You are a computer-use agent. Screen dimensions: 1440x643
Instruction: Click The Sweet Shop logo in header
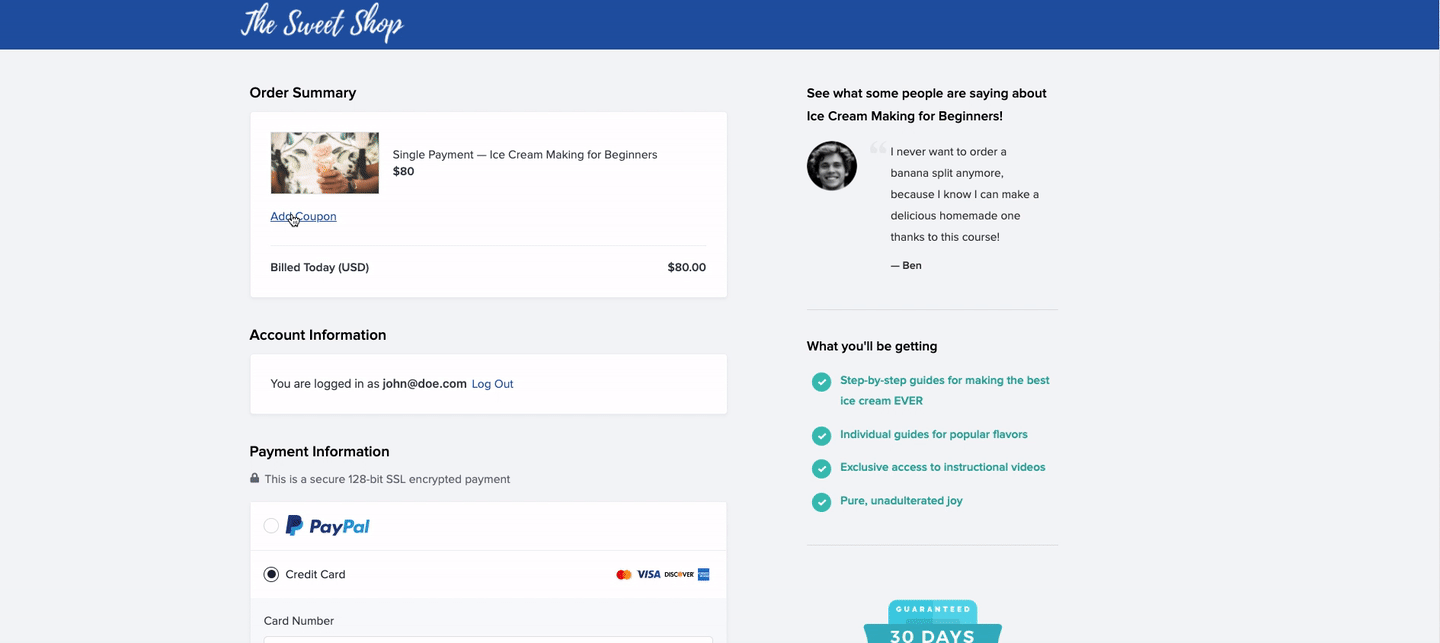click(x=322, y=22)
